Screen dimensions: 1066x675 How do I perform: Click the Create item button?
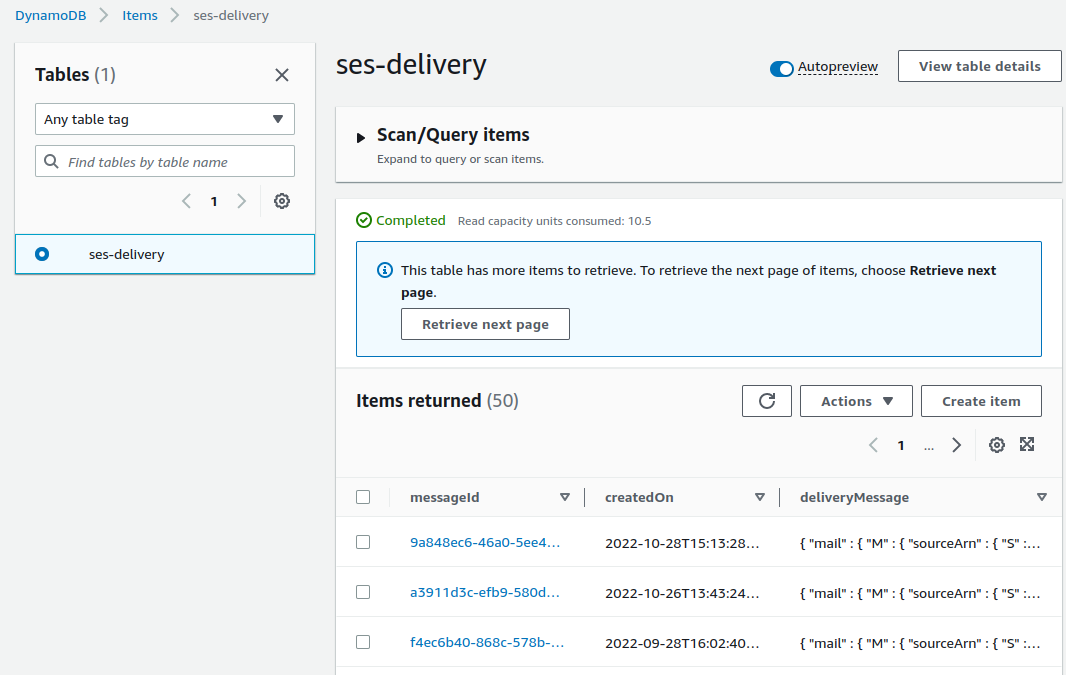pos(981,401)
